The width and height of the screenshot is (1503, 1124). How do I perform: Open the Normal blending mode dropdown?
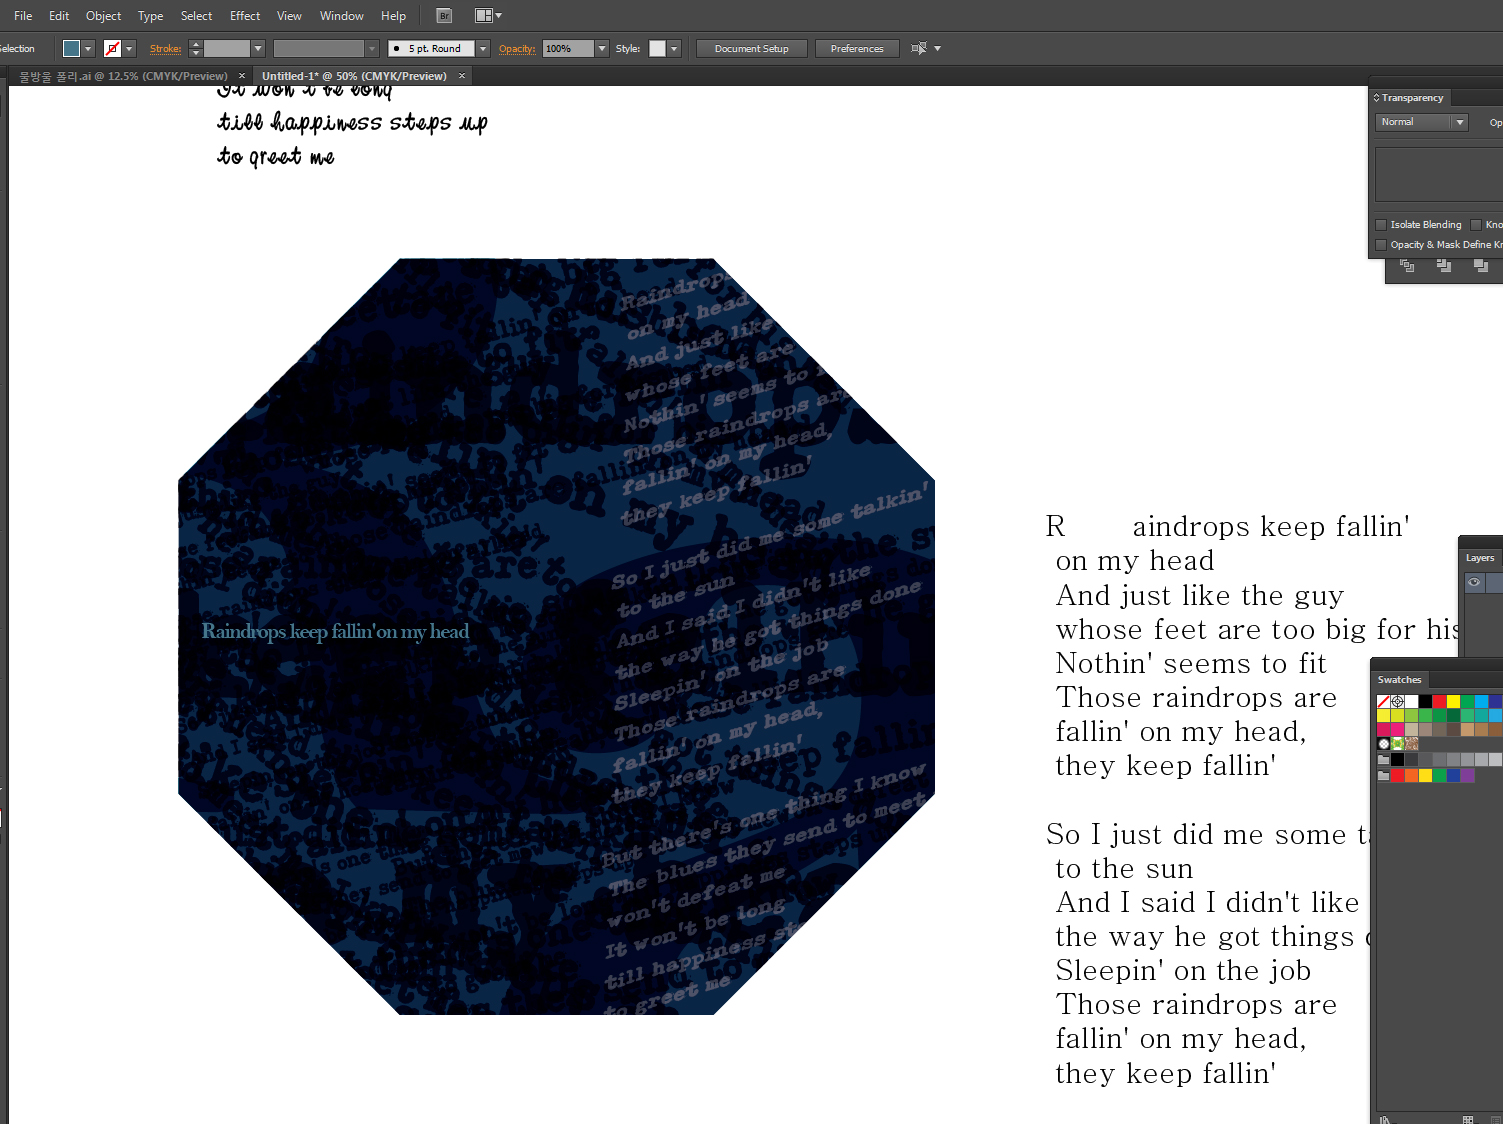pyautogui.click(x=1421, y=122)
